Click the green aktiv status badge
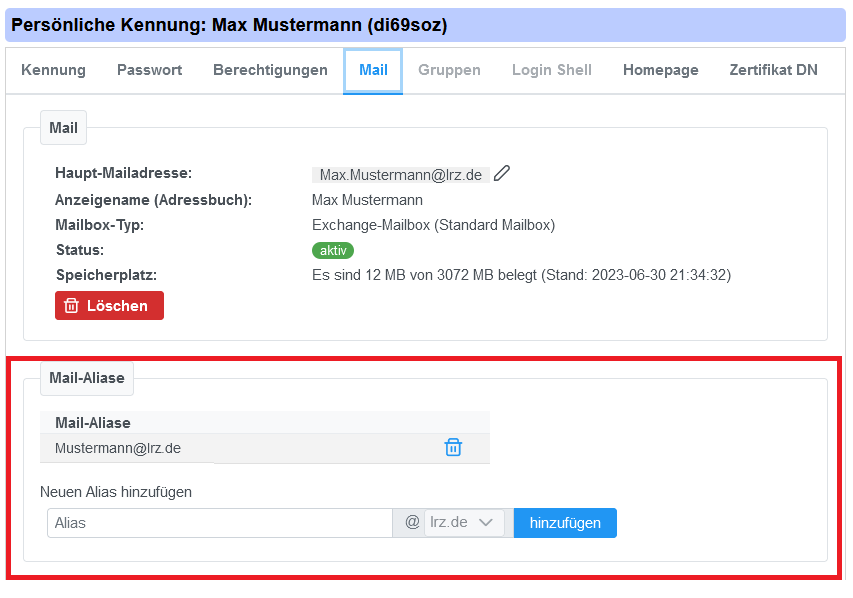853x598 pixels. tap(333, 250)
